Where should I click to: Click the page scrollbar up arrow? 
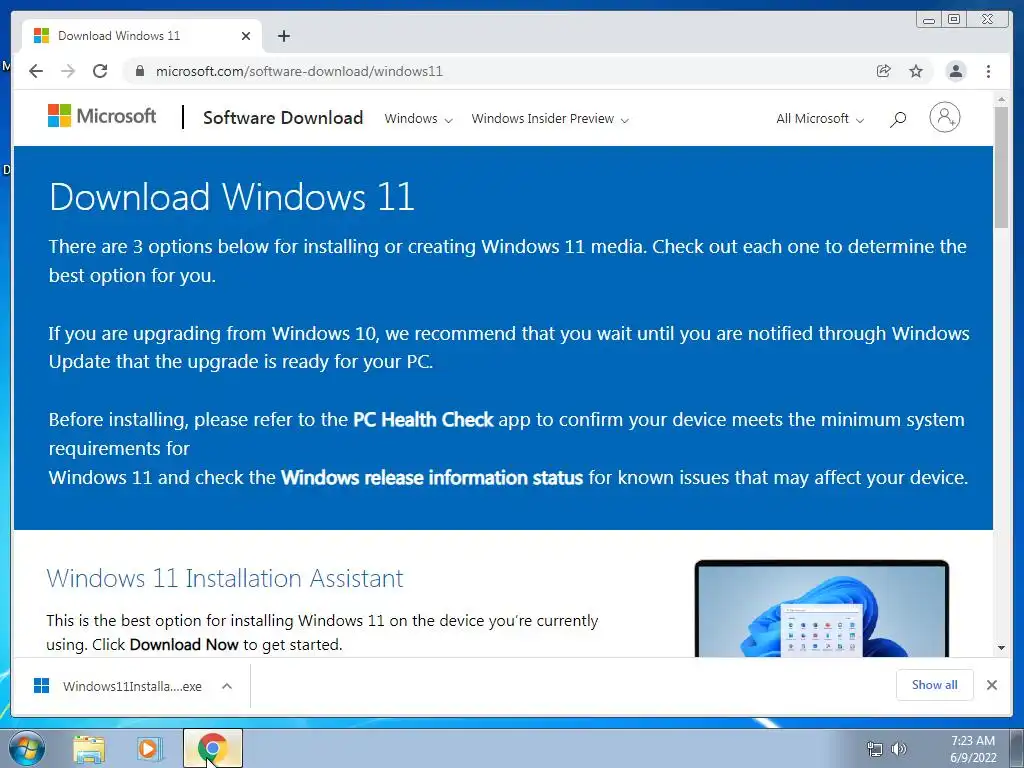1002,99
